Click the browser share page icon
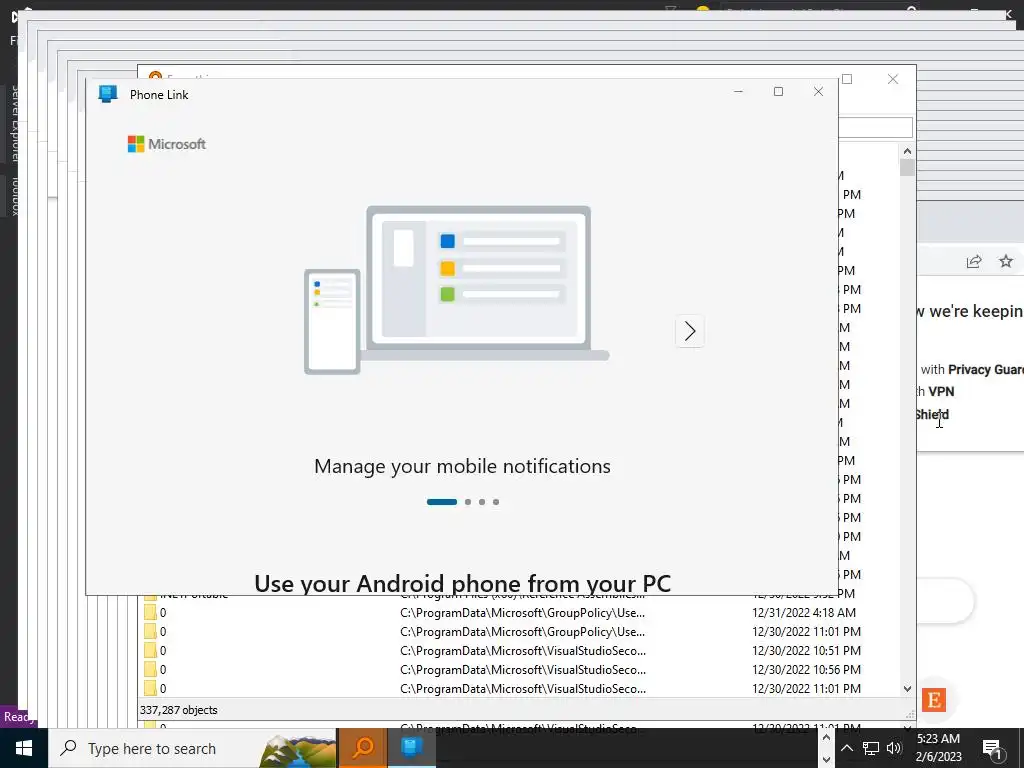Viewport: 1024px width, 768px height. coord(974,261)
